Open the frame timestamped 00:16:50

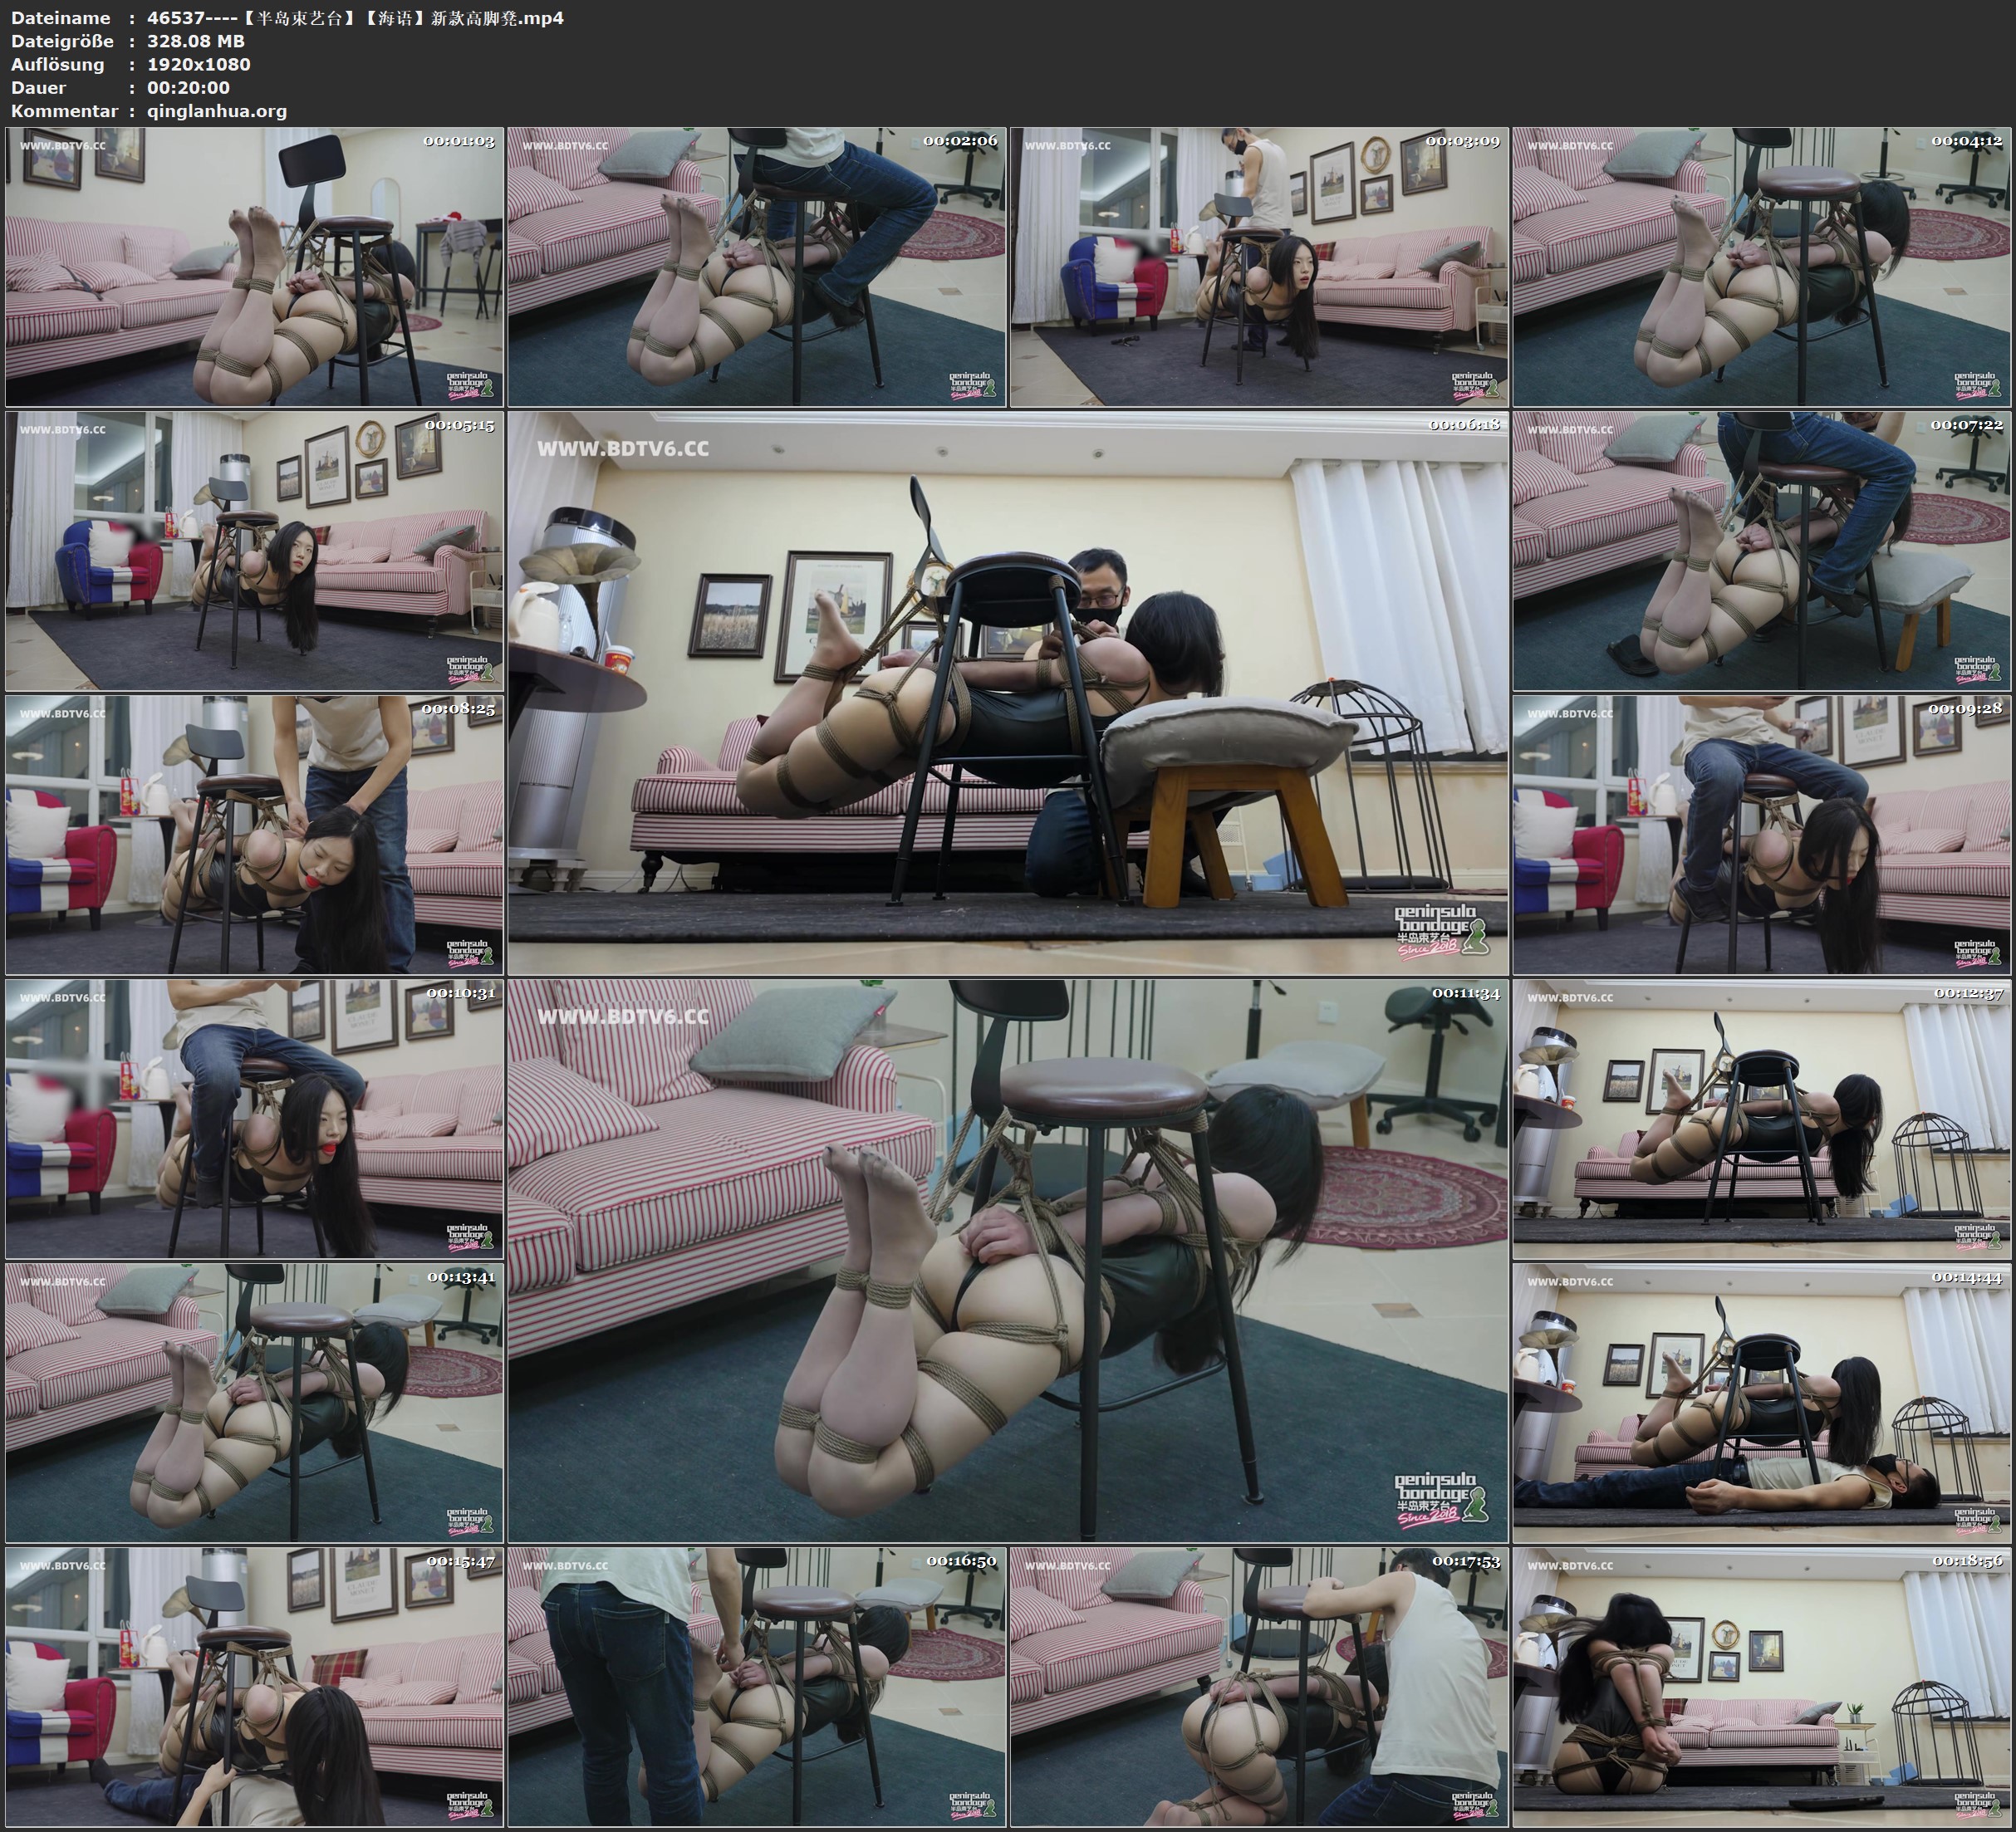tap(756, 1686)
